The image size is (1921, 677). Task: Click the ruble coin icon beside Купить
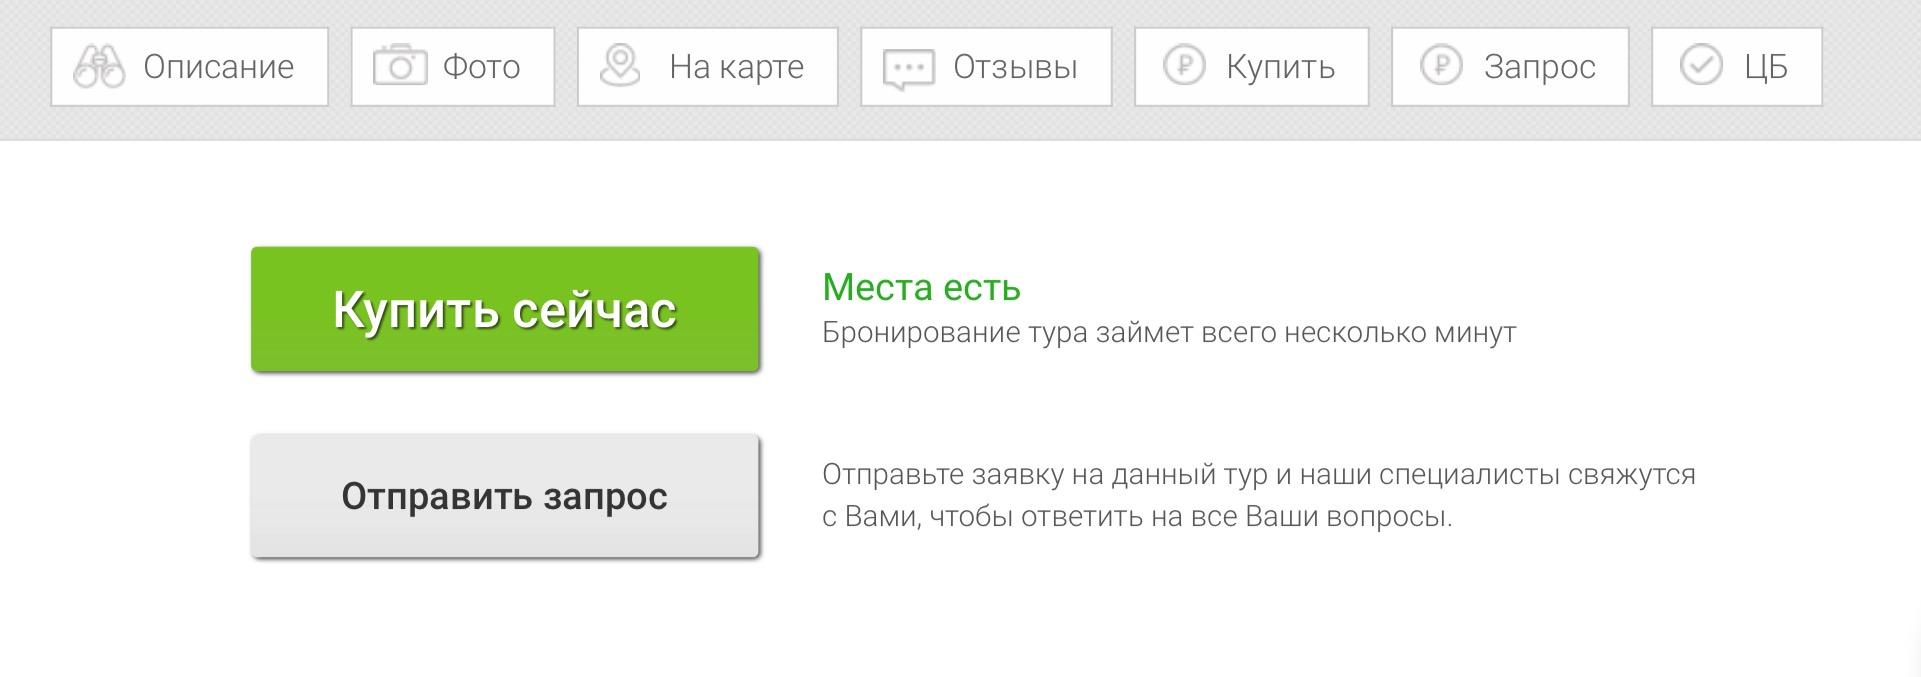pyautogui.click(x=1184, y=66)
